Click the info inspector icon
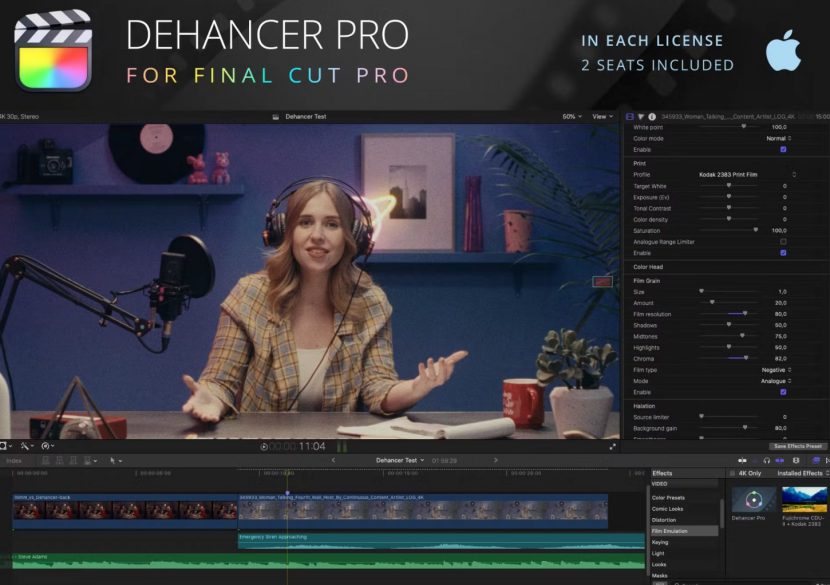 pos(652,117)
